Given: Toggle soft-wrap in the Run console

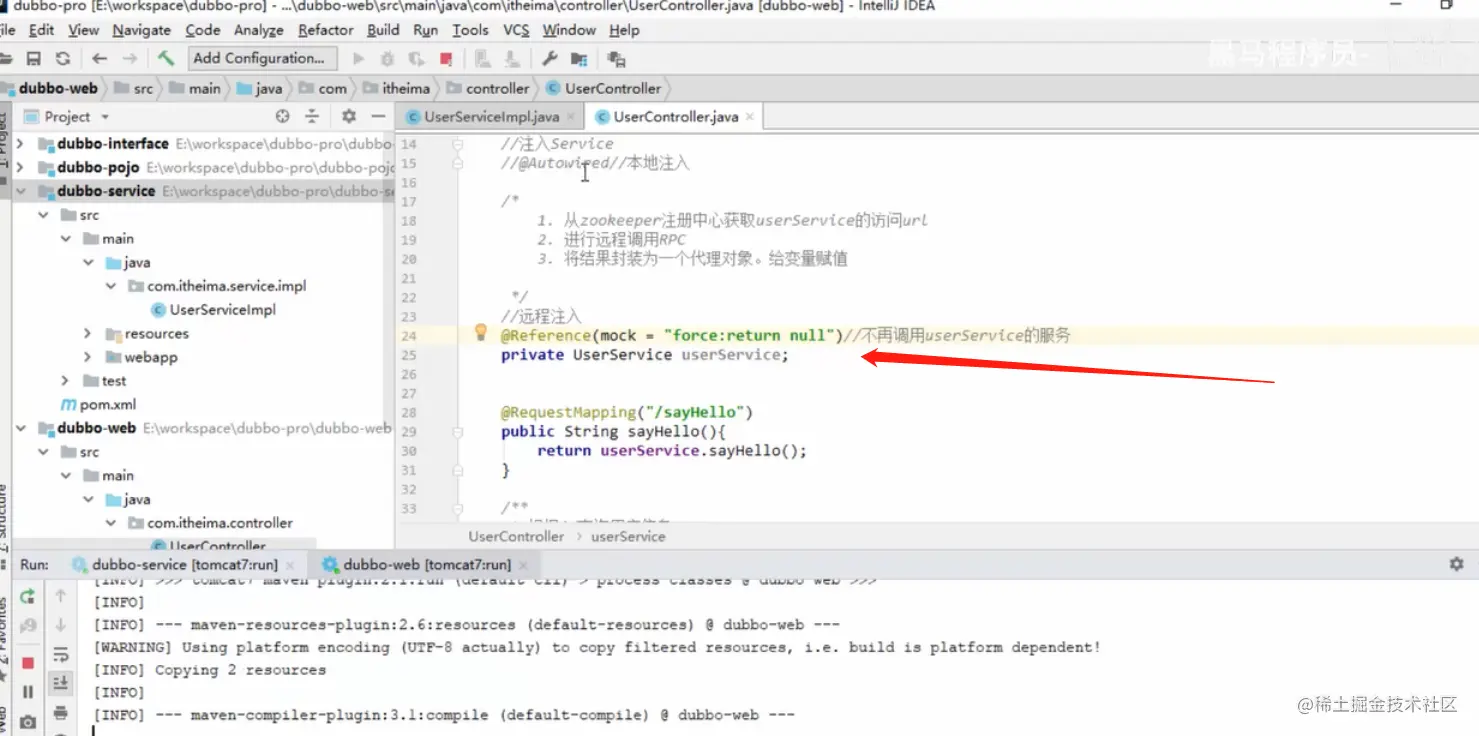Looking at the screenshot, I should pos(61,655).
